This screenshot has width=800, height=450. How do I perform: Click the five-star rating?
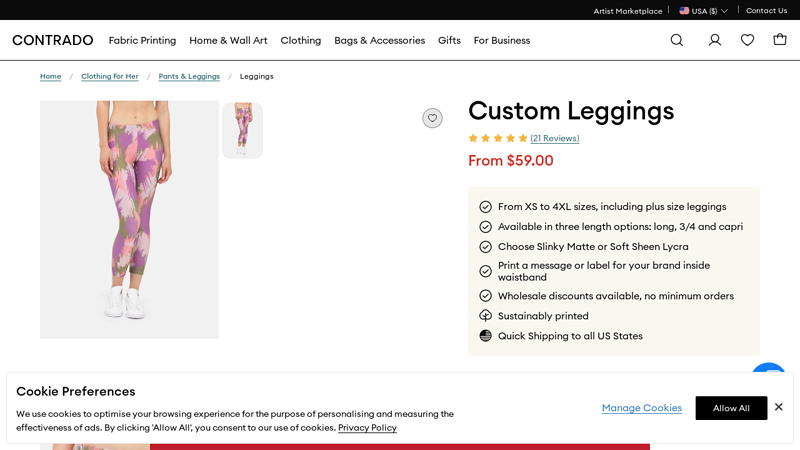(497, 138)
